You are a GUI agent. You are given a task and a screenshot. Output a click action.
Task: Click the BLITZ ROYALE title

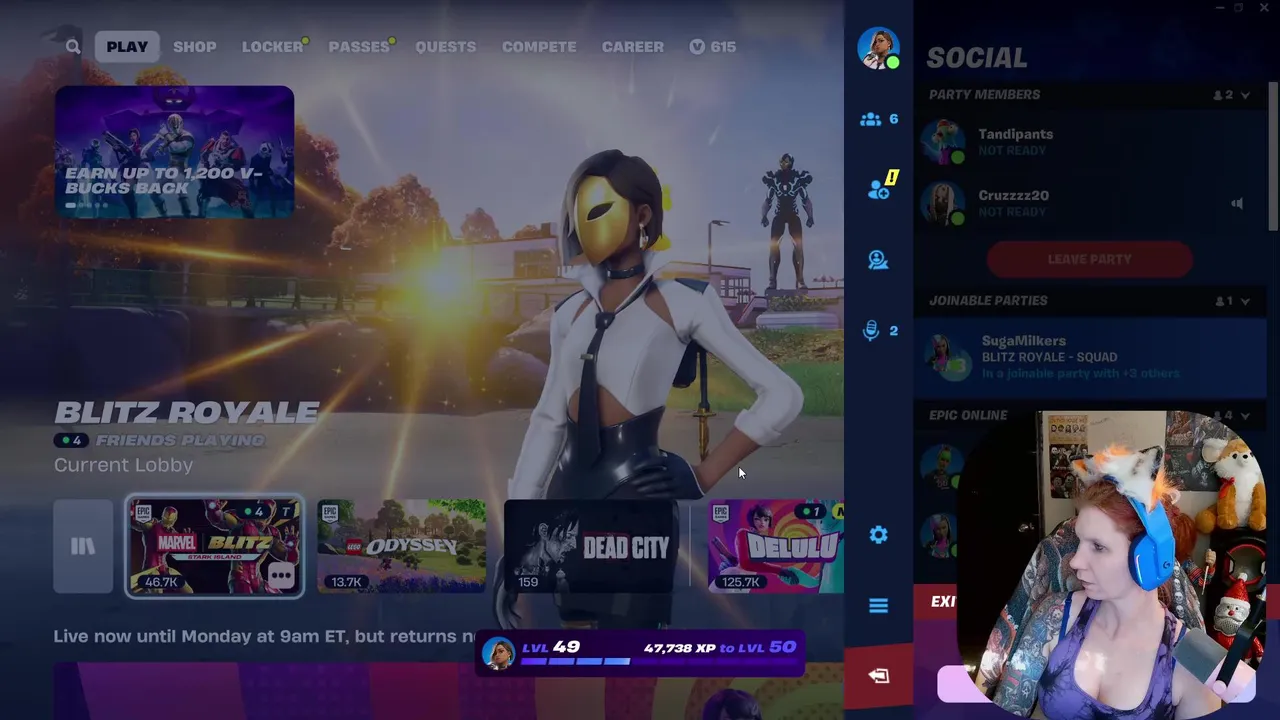tap(187, 412)
